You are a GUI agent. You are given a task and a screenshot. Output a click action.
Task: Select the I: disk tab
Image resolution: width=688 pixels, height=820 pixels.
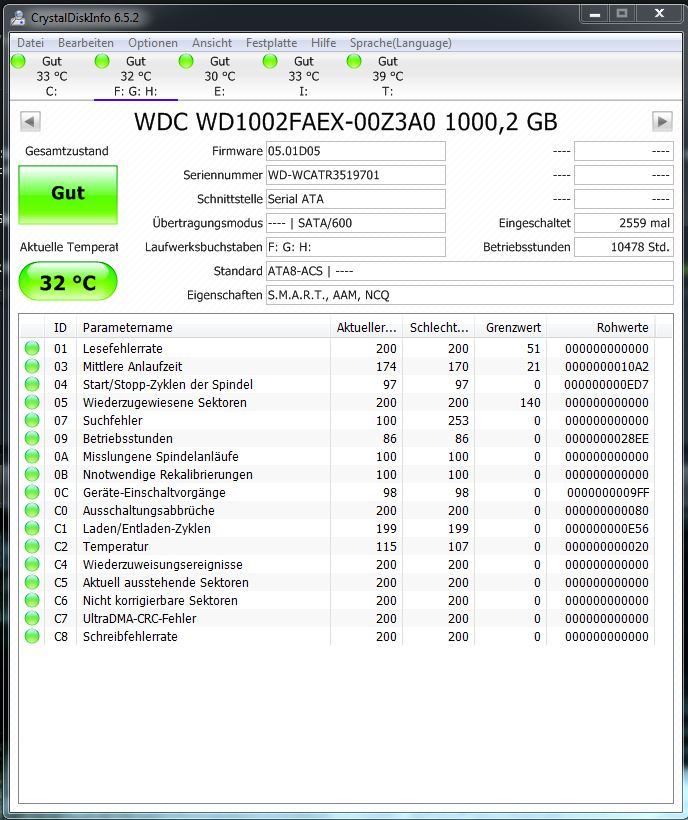304,76
